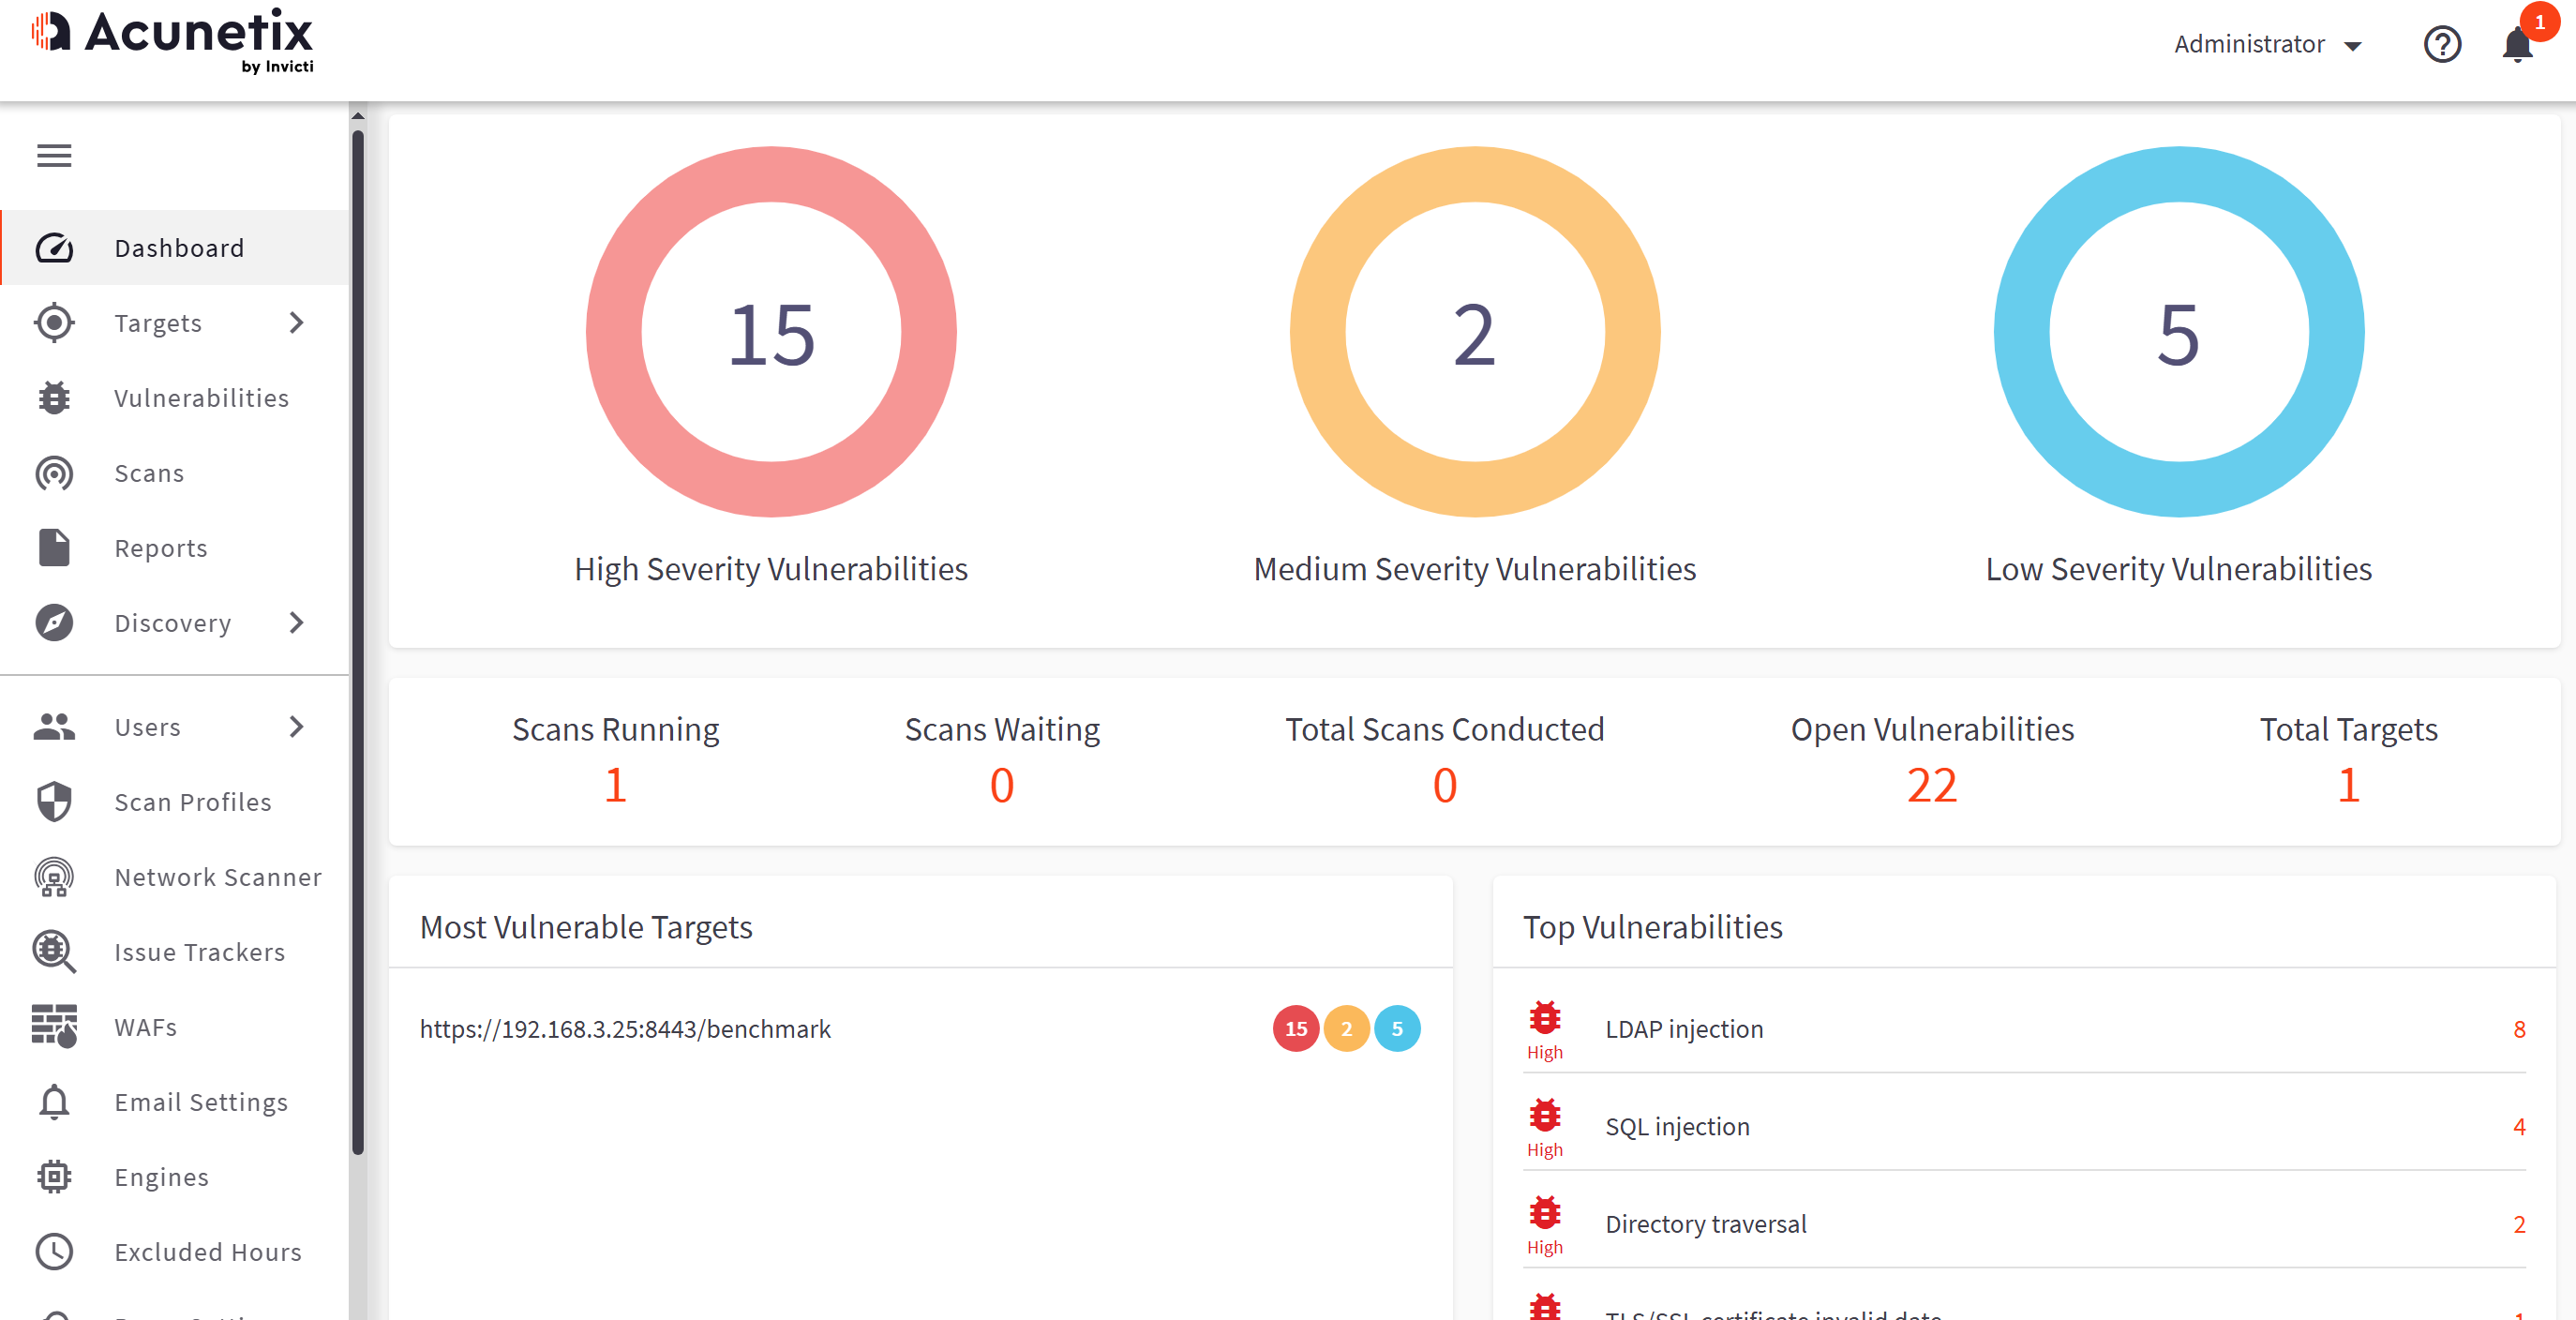Click the red 15 high severity badge
Screen dimensions: 2576x1320
(x=1295, y=1029)
